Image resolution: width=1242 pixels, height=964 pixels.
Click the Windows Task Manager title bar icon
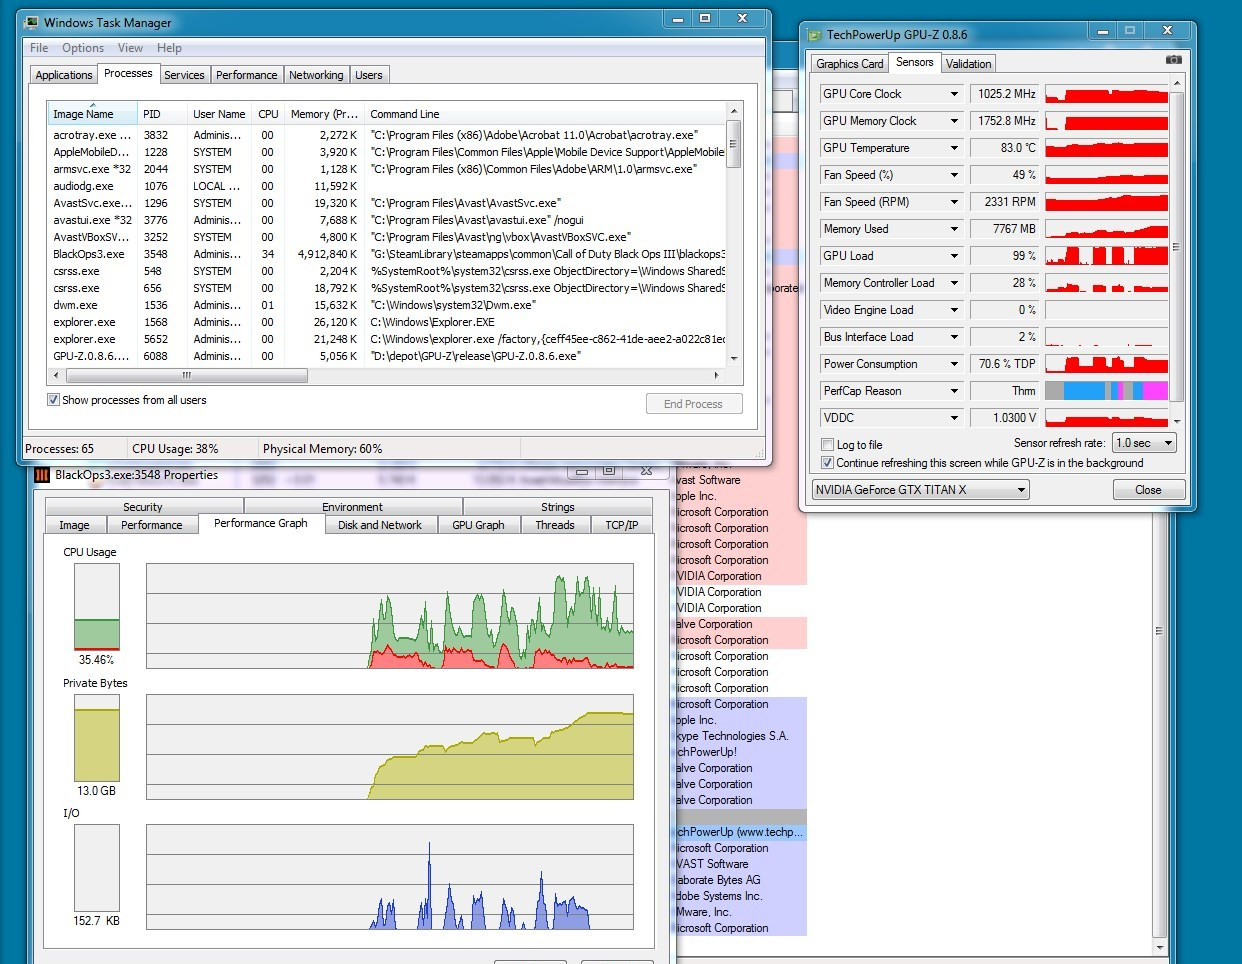tap(32, 22)
